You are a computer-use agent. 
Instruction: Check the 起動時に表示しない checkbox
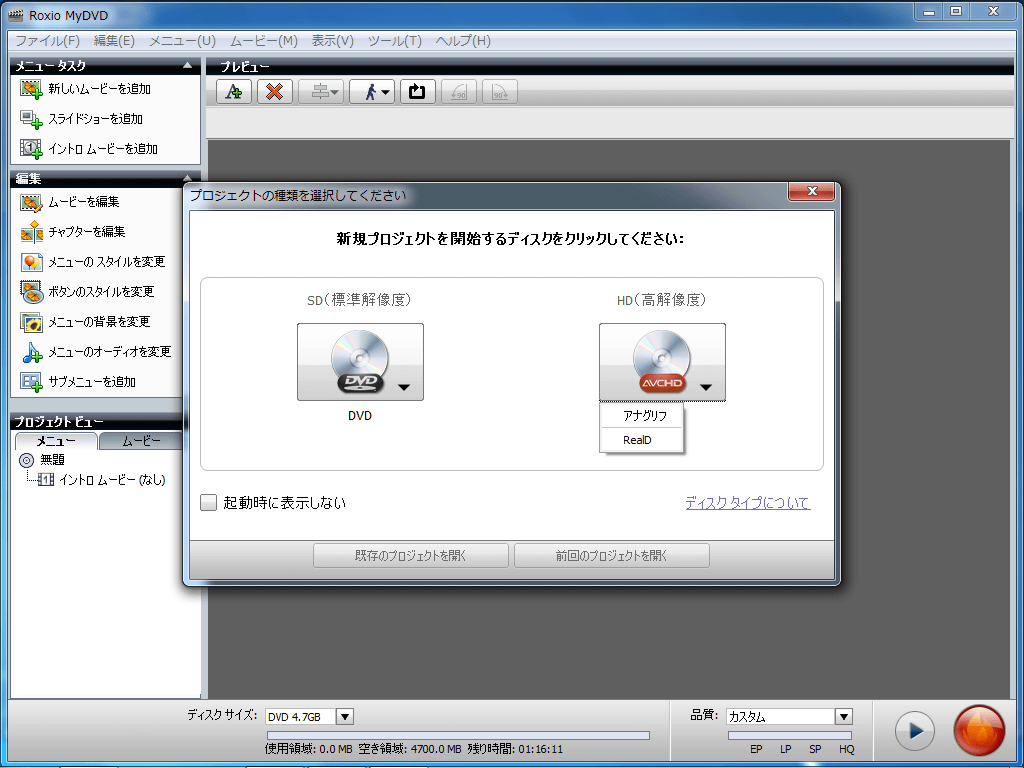pyautogui.click(x=208, y=502)
